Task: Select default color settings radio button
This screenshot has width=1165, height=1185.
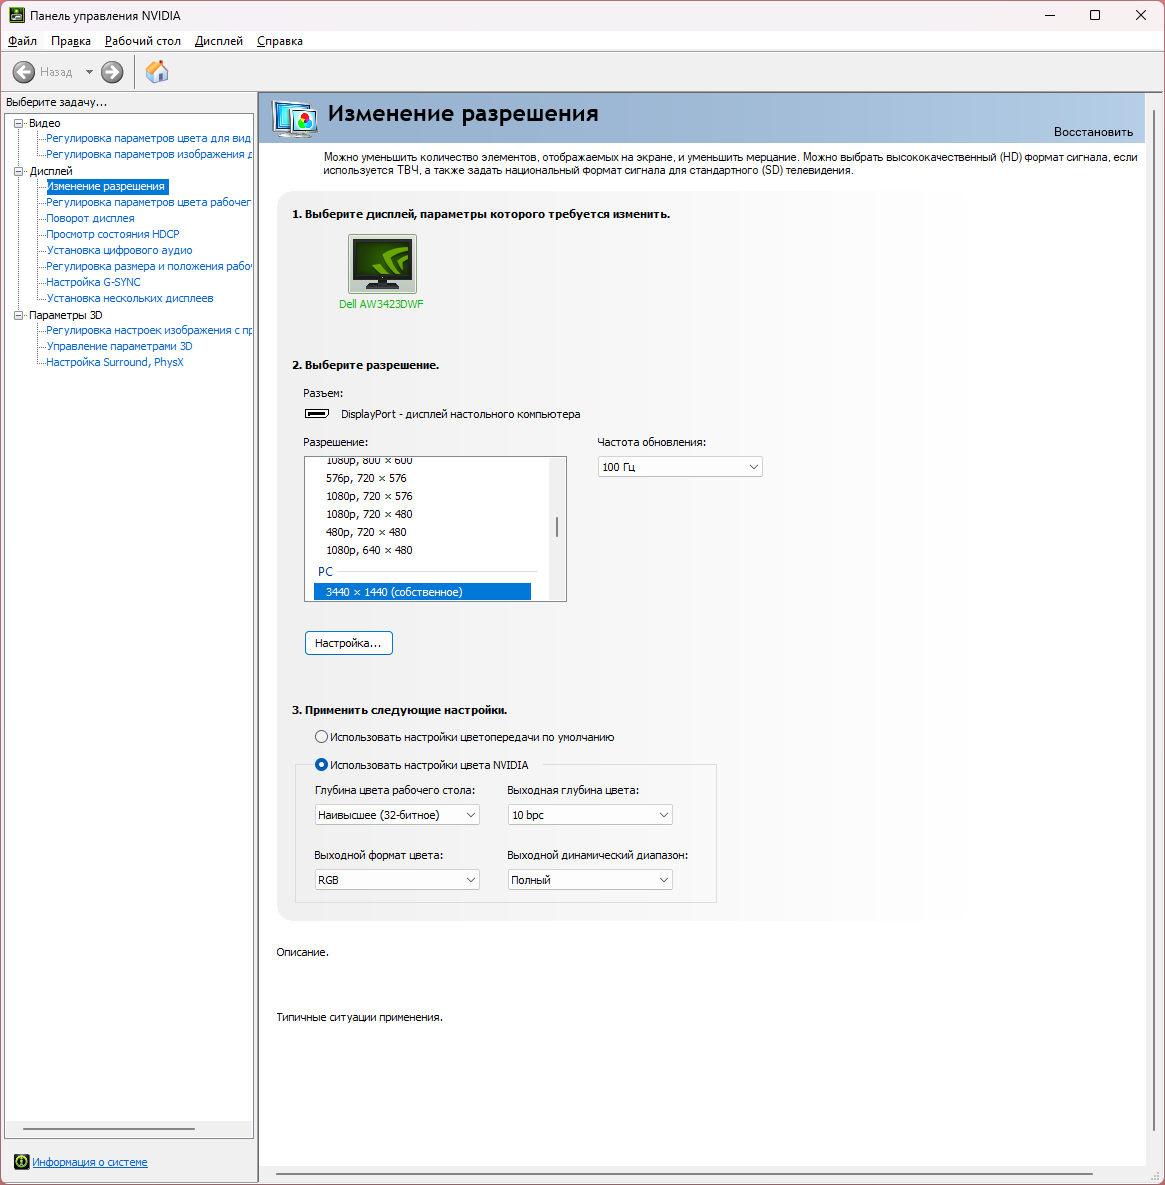Action: tap(321, 737)
